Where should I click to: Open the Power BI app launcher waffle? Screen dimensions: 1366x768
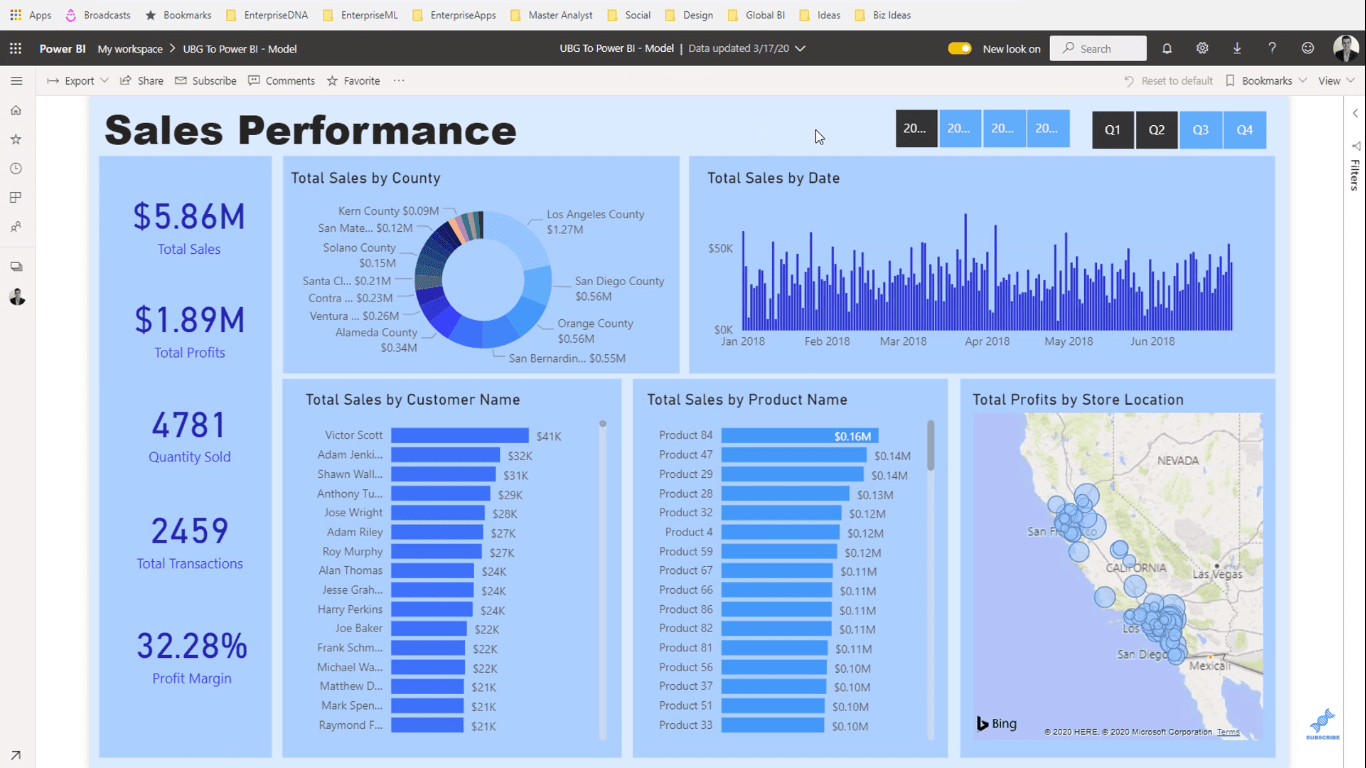15,48
